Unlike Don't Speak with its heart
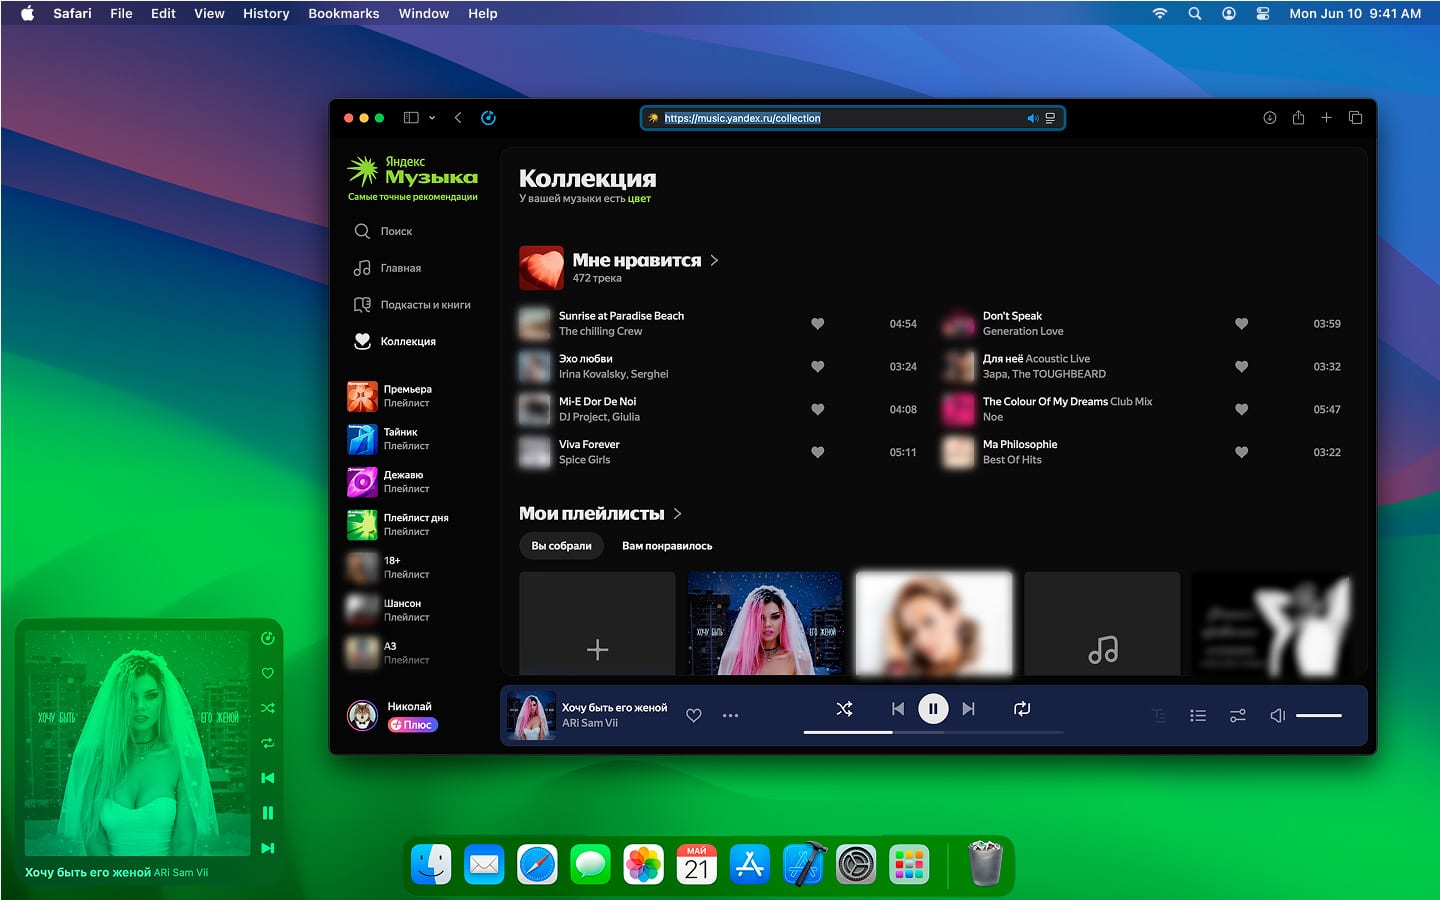The width and height of the screenshot is (1440, 900). [x=1241, y=324]
